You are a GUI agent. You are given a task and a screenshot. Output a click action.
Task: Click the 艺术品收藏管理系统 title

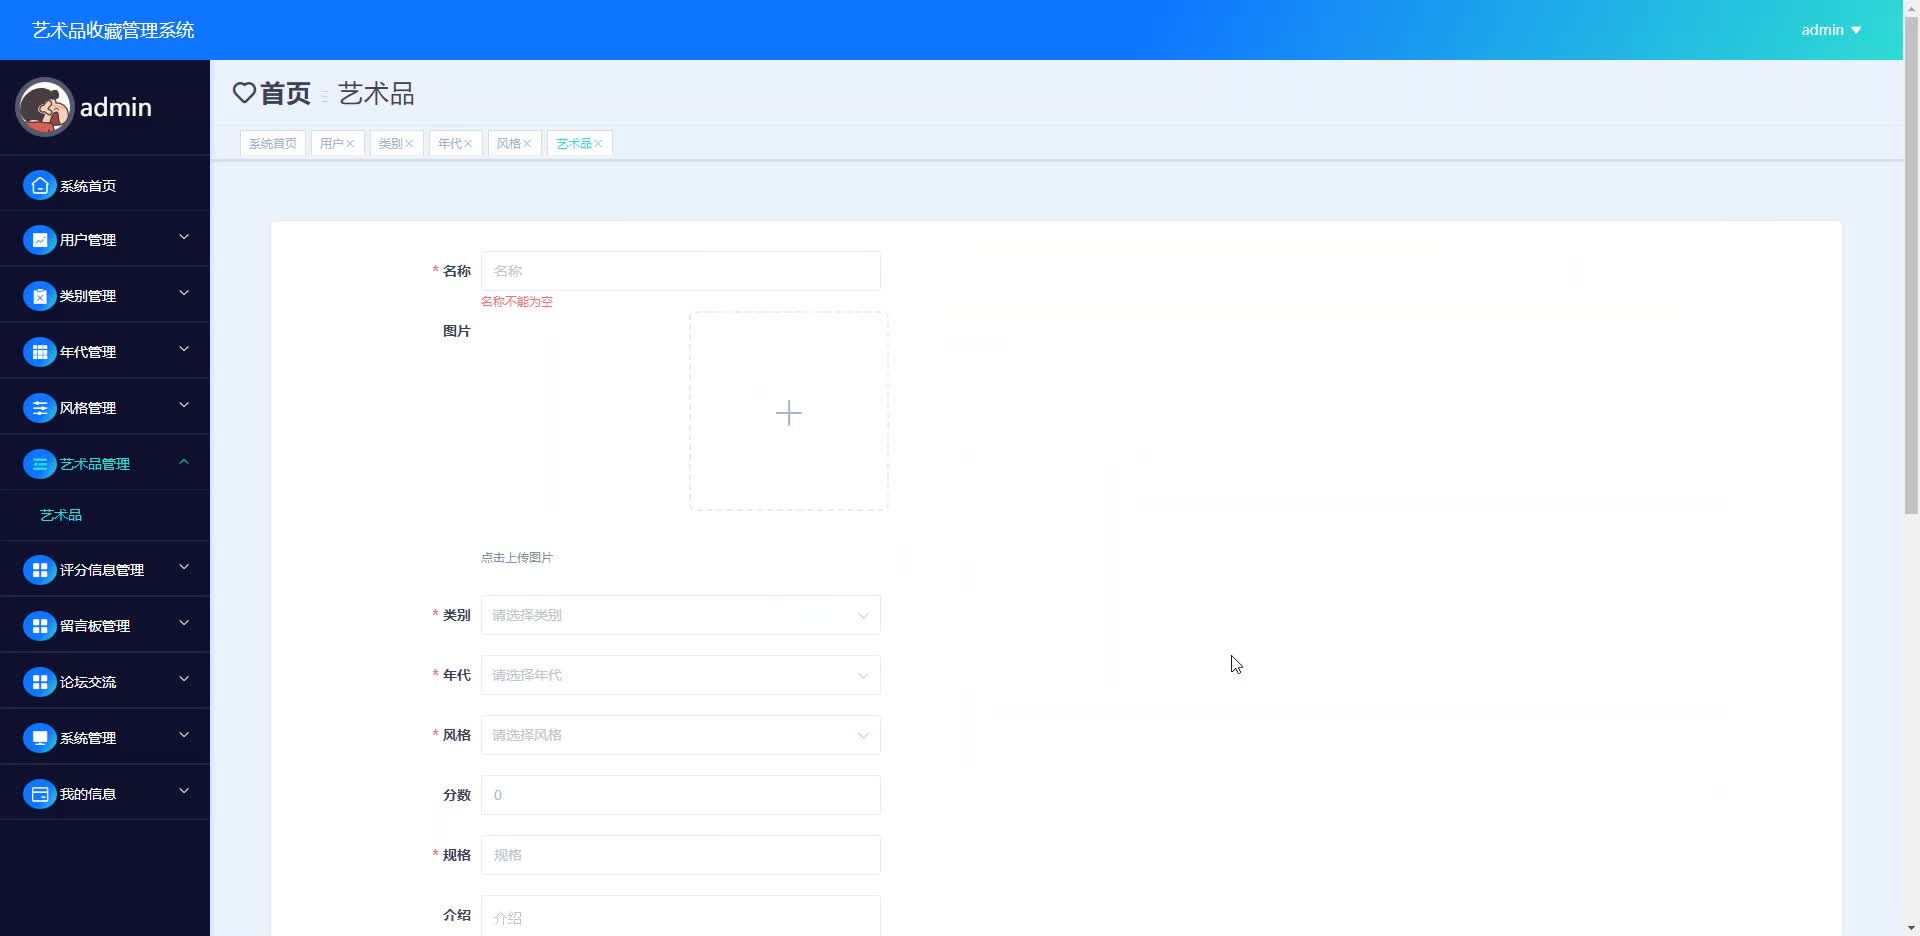coord(113,30)
